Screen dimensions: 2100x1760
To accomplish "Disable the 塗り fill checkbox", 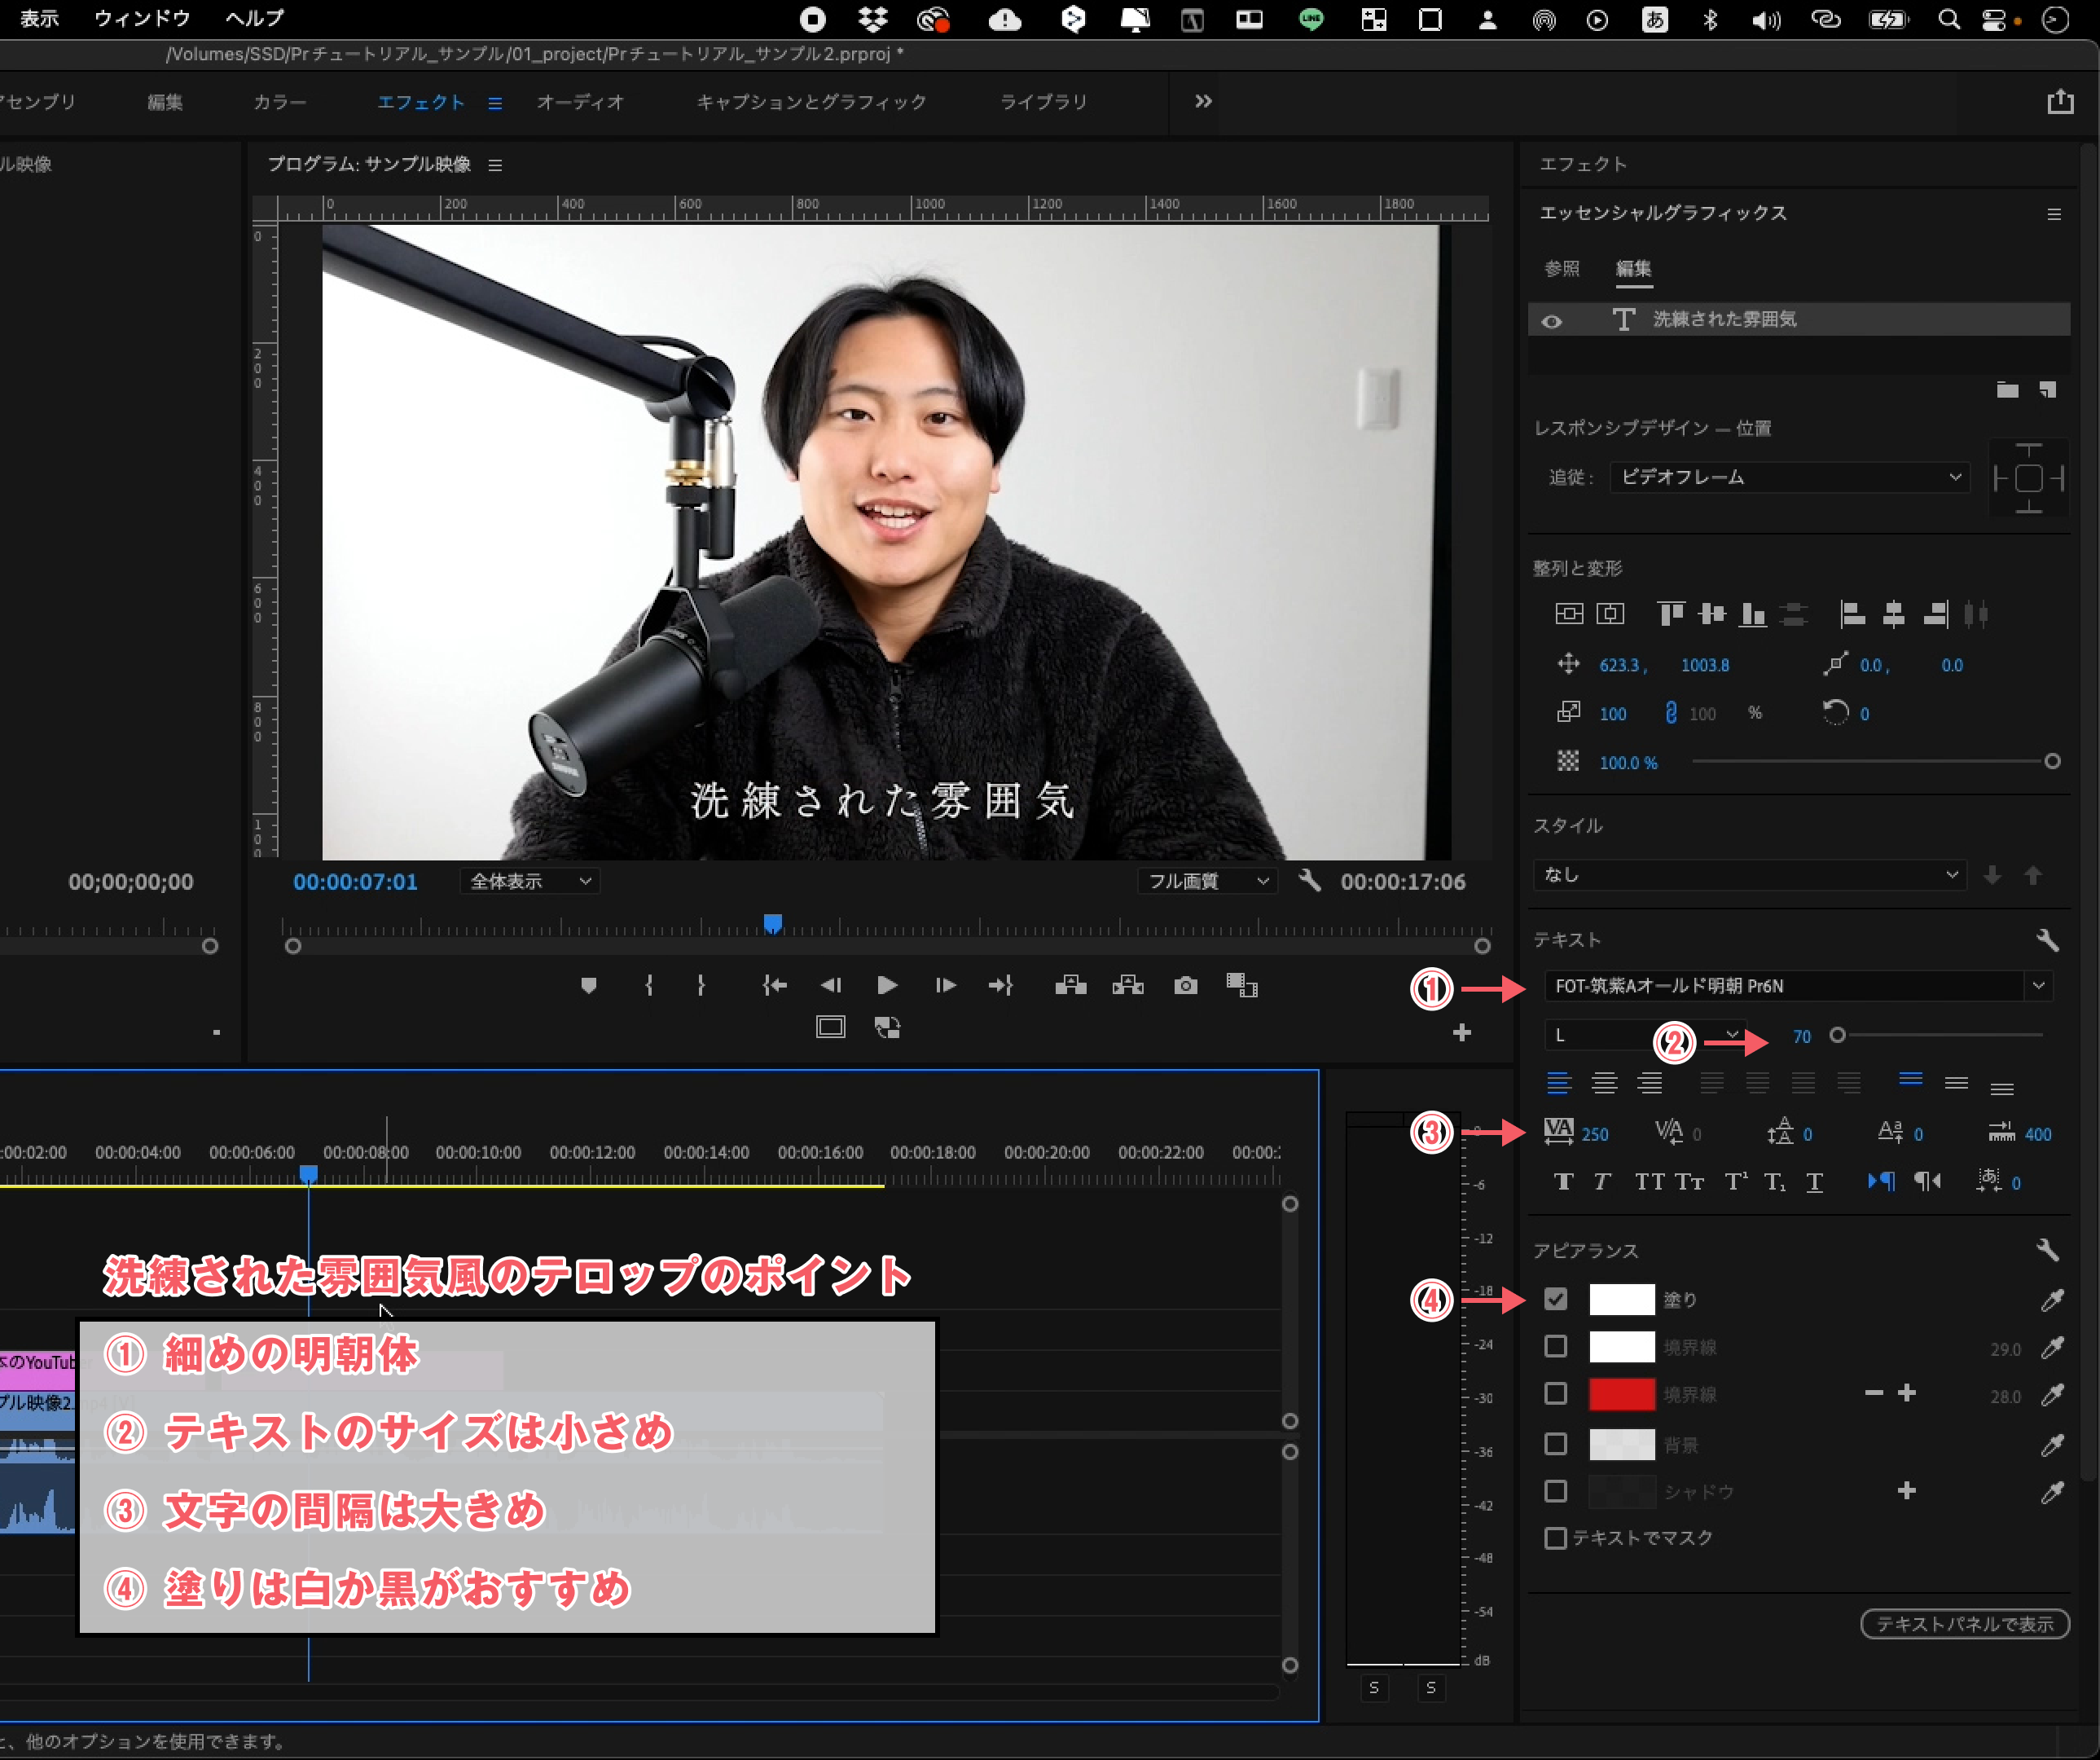I will (1555, 1299).
